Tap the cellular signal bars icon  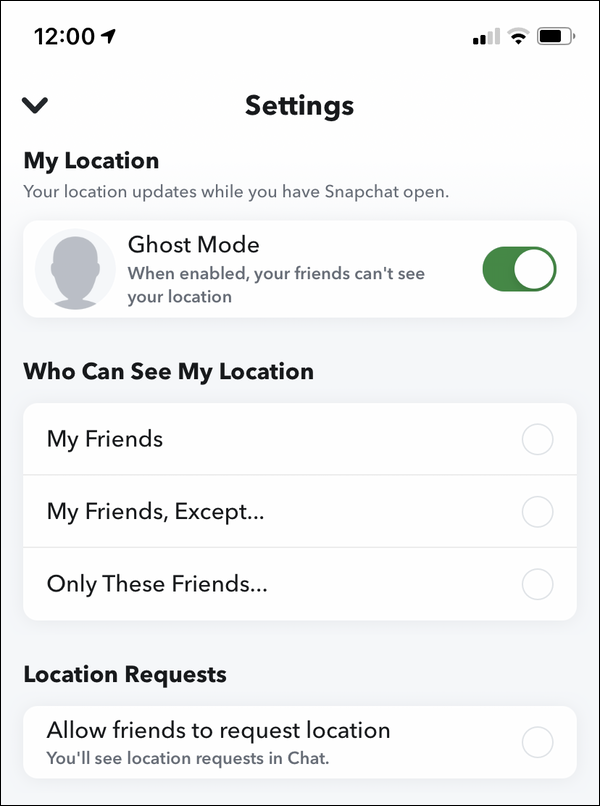tap(486, 36)
